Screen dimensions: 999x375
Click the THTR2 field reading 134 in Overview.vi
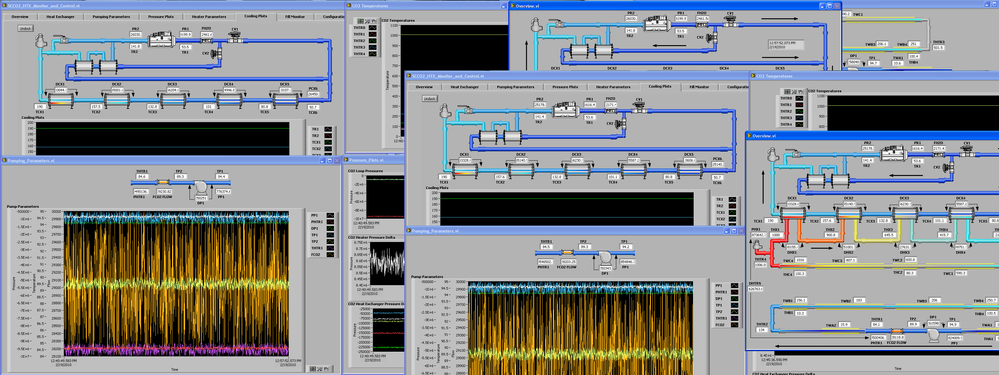(761, 330)
